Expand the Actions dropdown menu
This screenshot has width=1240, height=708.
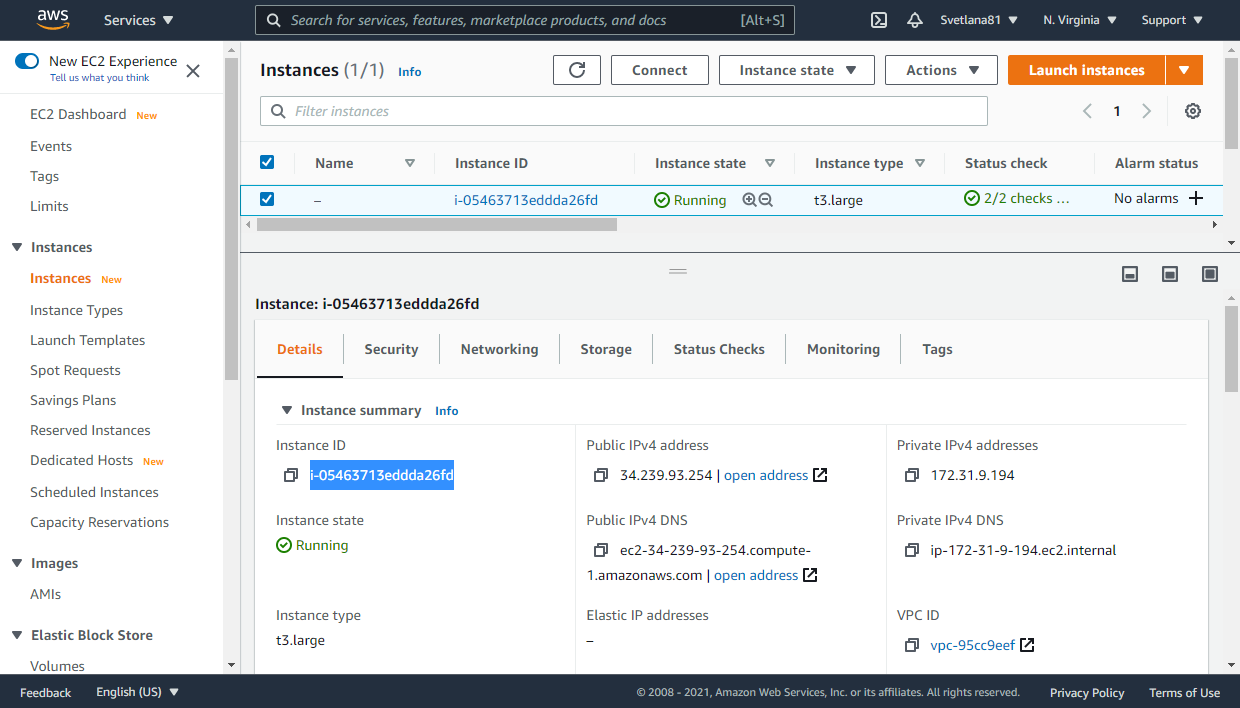coord(941,70)
